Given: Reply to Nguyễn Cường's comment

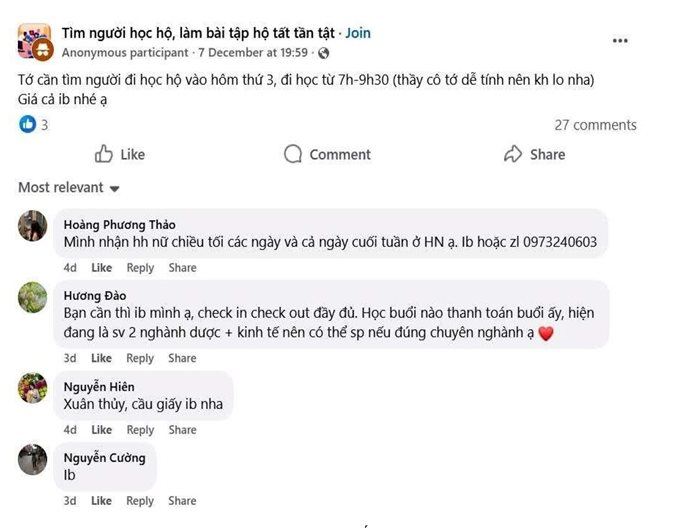Looking at the screenshot, I should tap(140, 501).
